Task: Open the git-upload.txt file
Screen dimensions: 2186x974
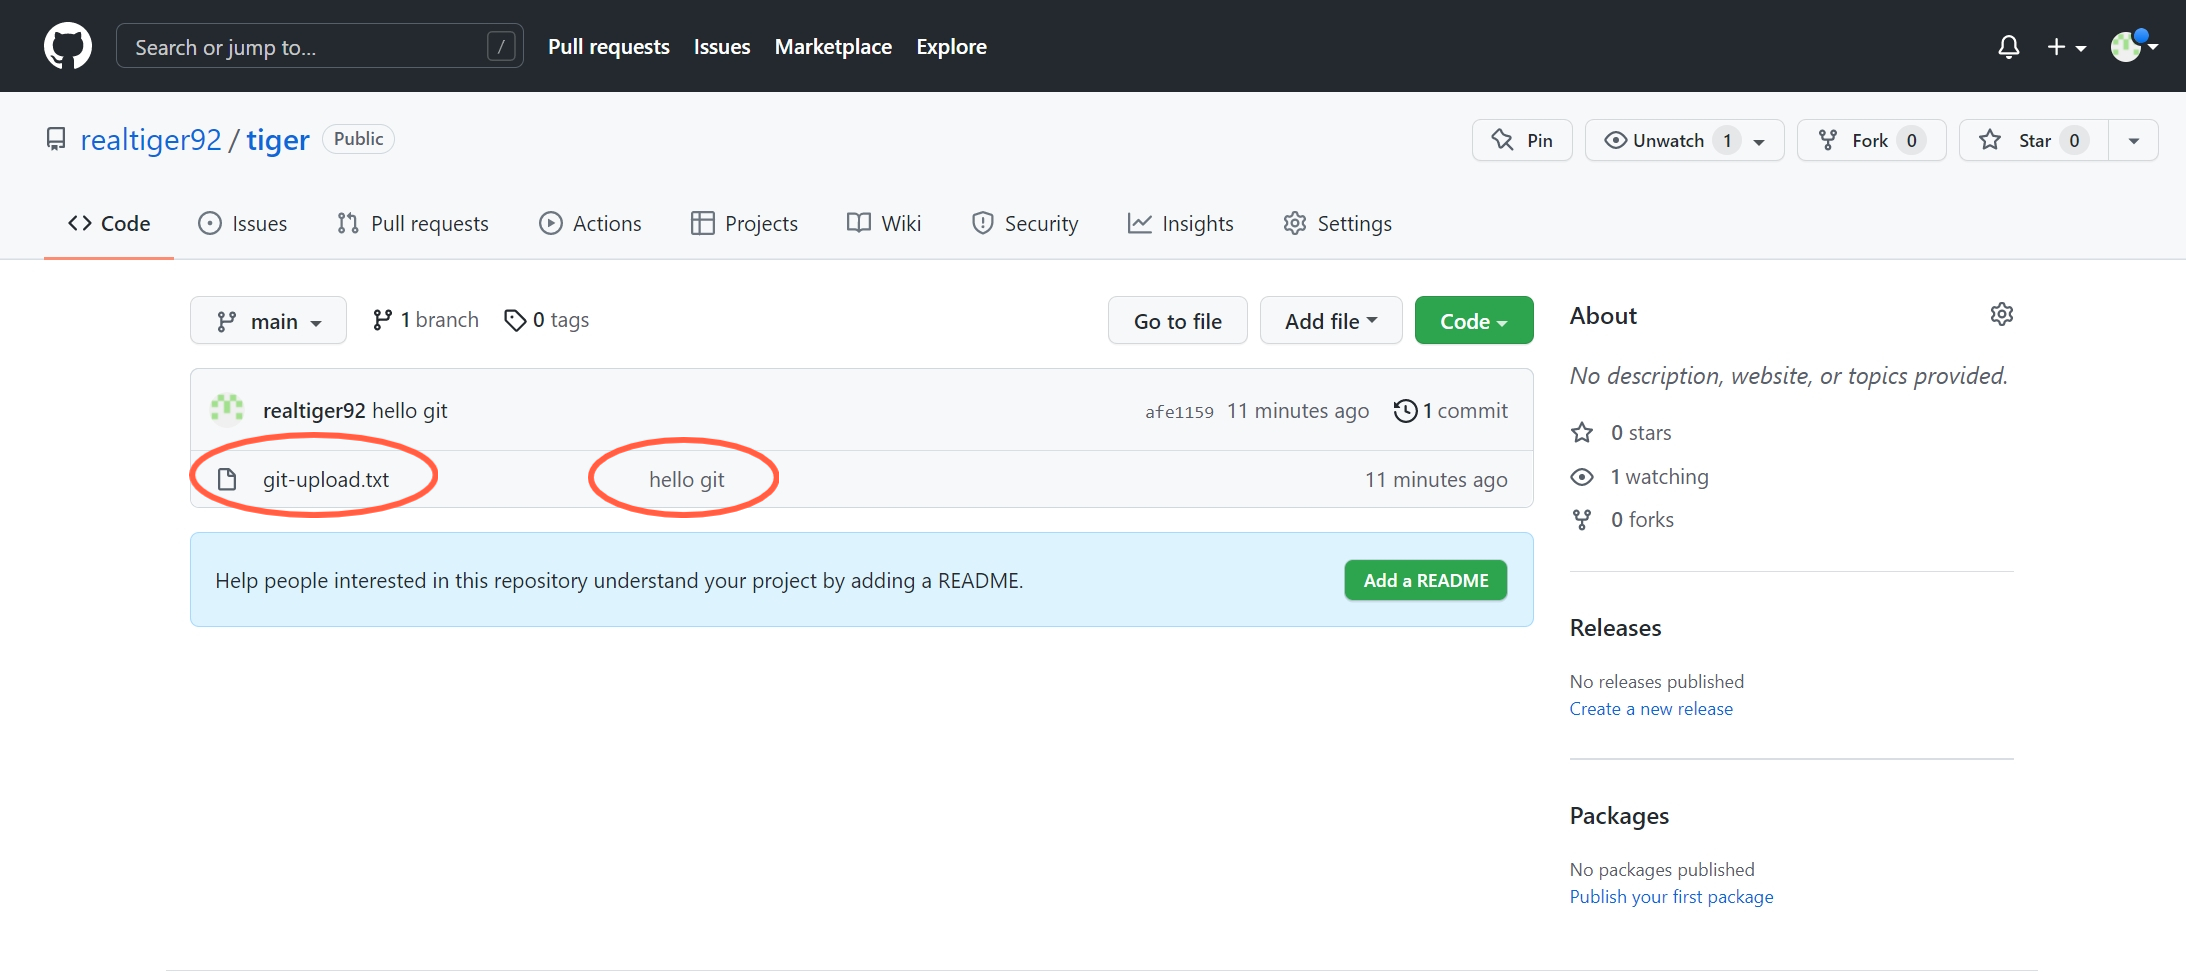Action: [x=326, y=480]
